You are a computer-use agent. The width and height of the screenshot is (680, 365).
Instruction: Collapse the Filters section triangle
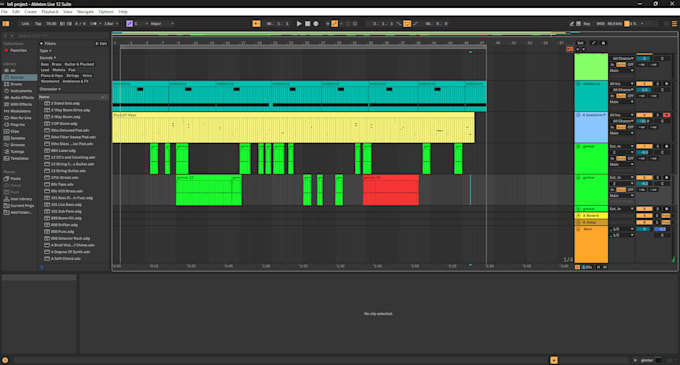[x=42, y=44]
